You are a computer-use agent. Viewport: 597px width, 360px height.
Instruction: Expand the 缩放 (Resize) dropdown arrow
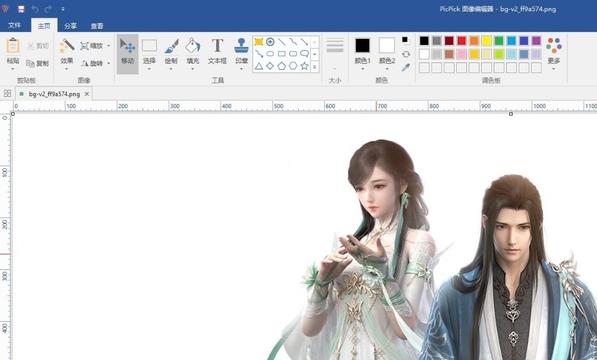pyautogui.click(x=109, y=46)
